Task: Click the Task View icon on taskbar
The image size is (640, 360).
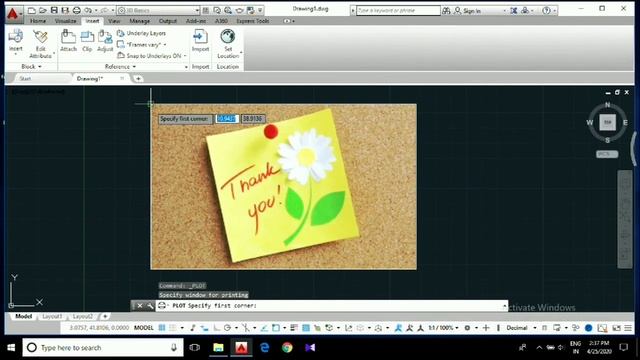Action: 195,348
